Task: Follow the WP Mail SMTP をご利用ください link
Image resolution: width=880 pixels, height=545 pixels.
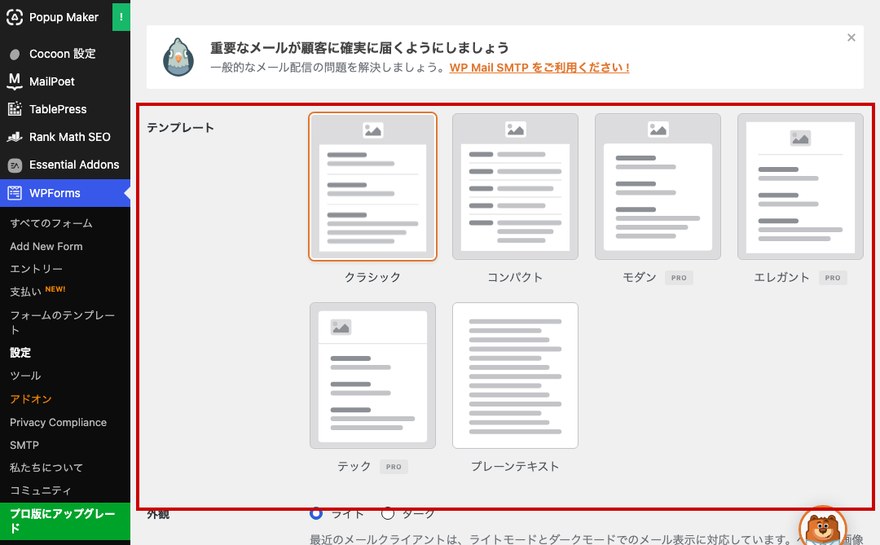Action: click(539, 67)
